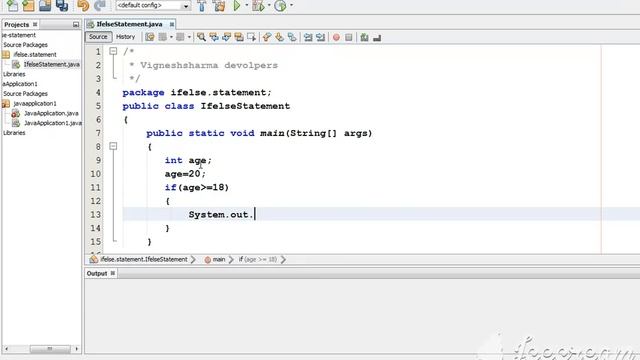Start macro recording with red circle icon
This screenshot has height=360, width=640.
[336, 37]
